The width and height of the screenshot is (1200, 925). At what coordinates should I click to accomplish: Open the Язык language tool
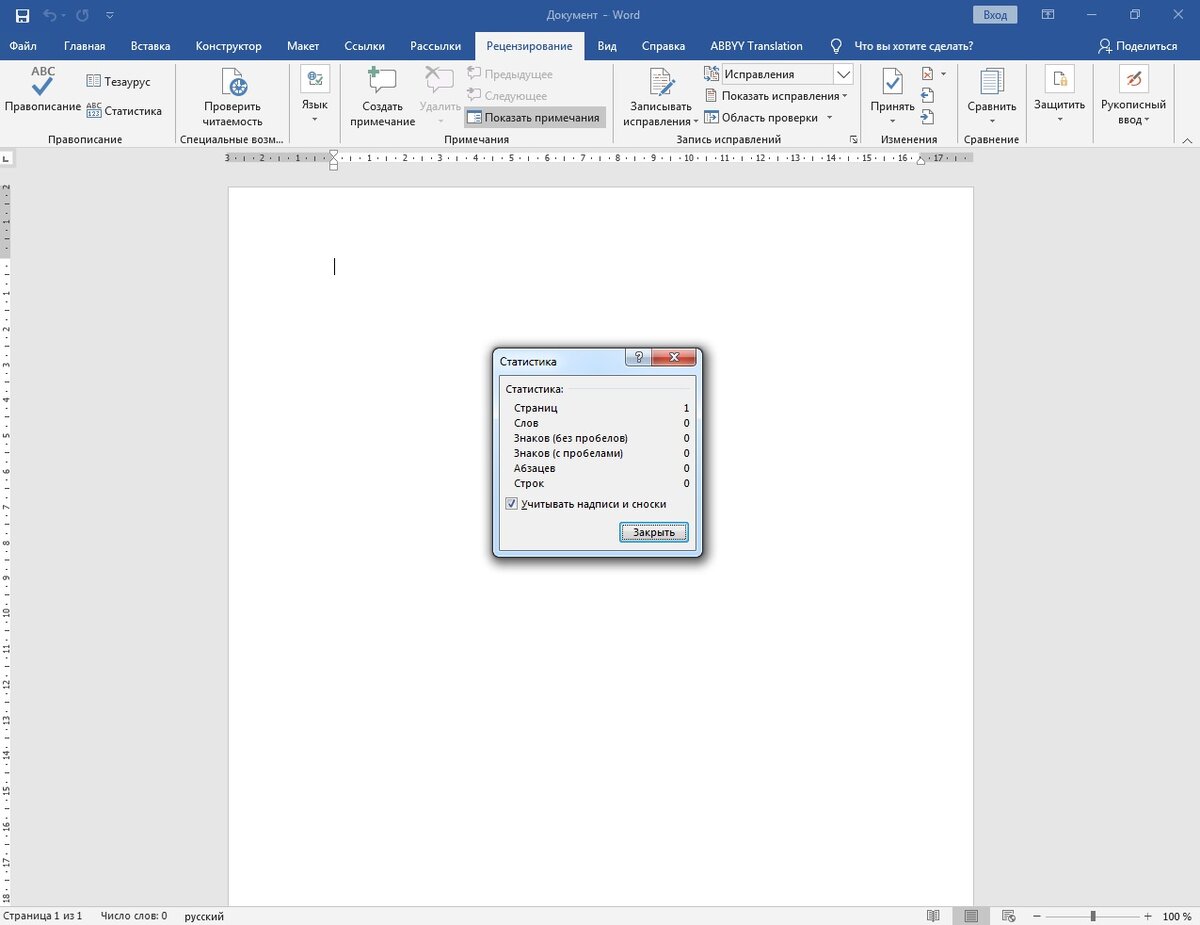(x=315, y=95)
